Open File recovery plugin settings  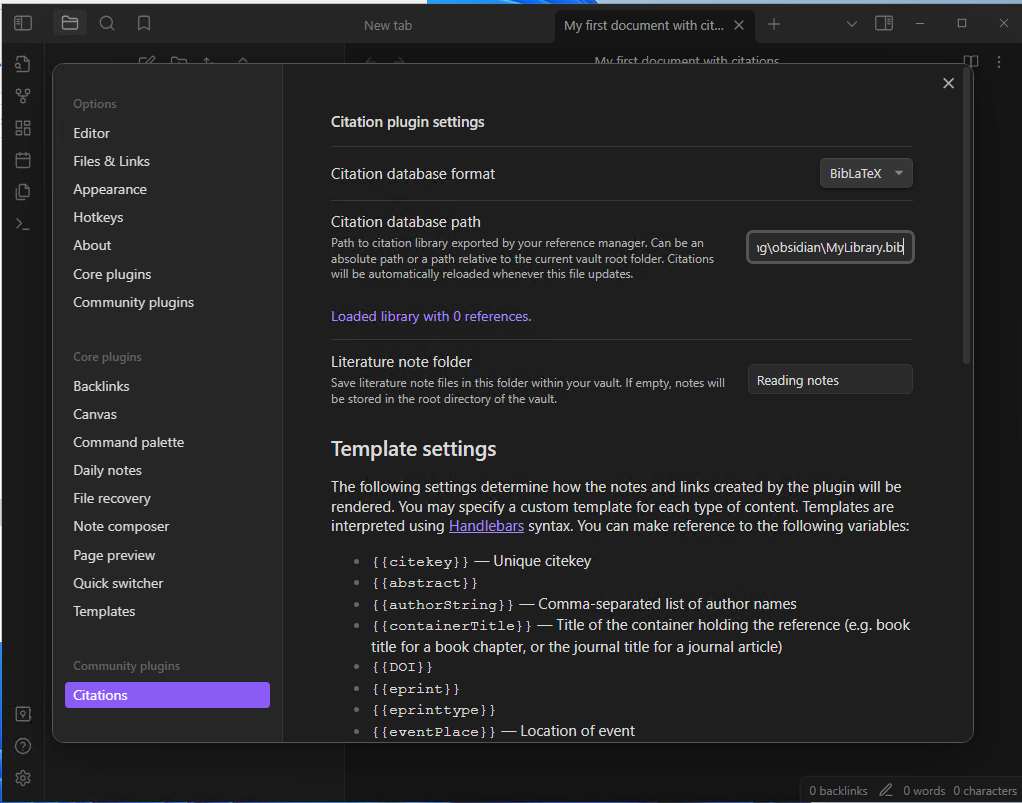click(x=111, y=498)
